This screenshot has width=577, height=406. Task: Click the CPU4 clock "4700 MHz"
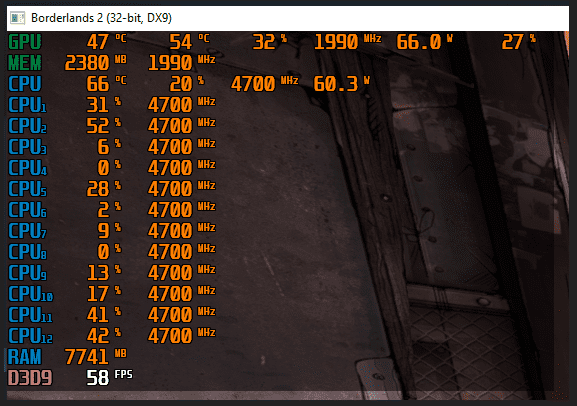tap(182, 167)
